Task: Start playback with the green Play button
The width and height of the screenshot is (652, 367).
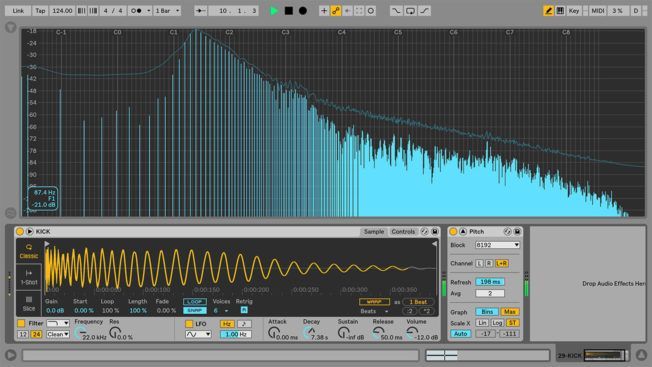Action: pyautogui.click(x=274, y=11)
